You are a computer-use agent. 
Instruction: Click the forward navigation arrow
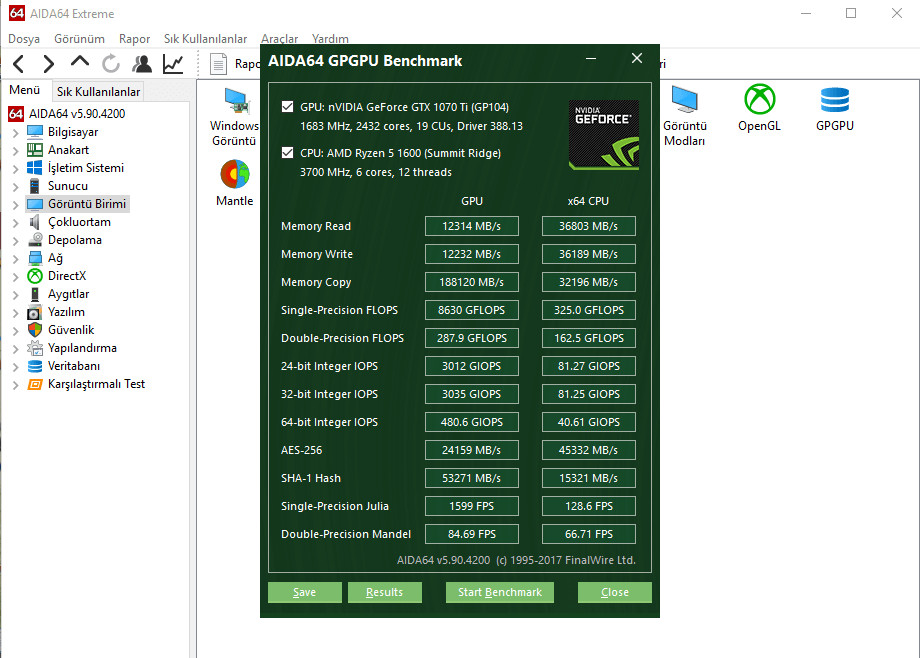pyautogui.click(x=48, y=65)
